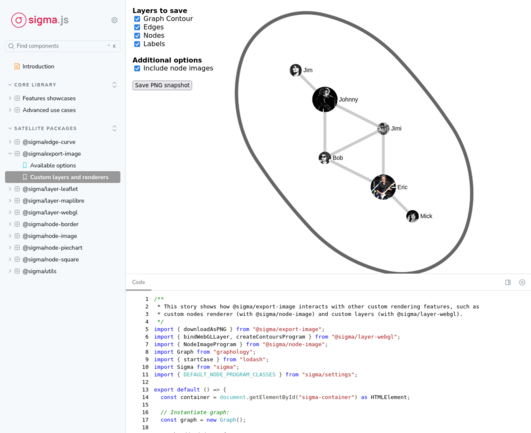Click the Mick node label

tap(426, 216)
